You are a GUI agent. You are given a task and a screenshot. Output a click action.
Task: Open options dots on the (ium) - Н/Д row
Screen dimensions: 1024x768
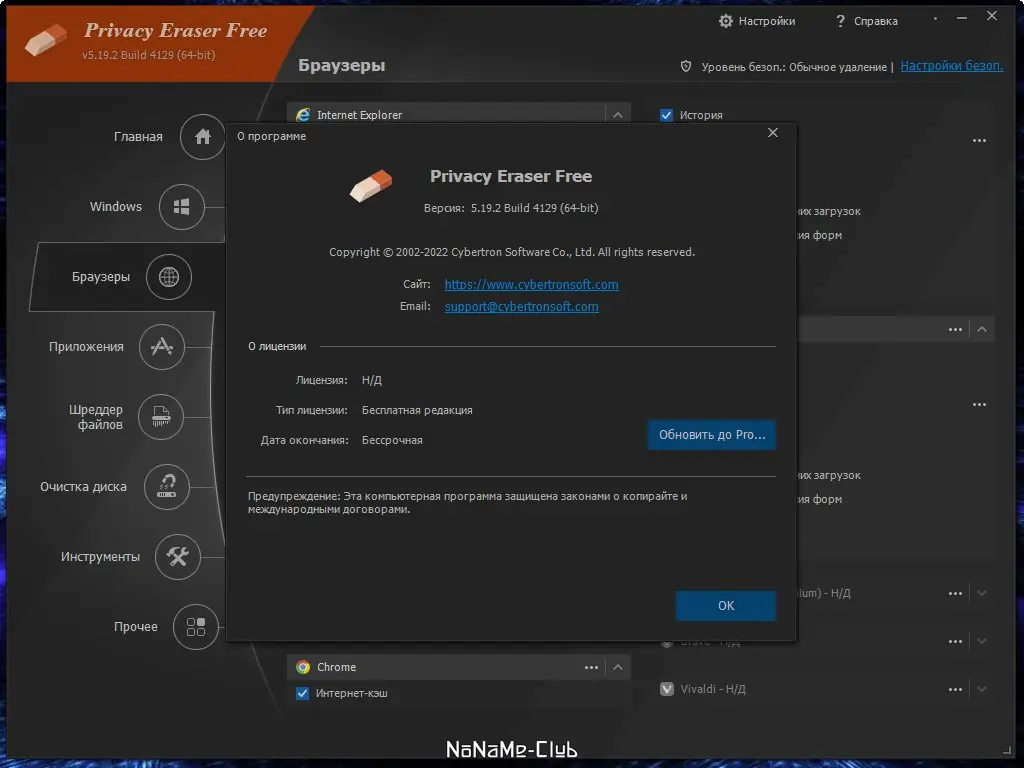tap(955, 594)
